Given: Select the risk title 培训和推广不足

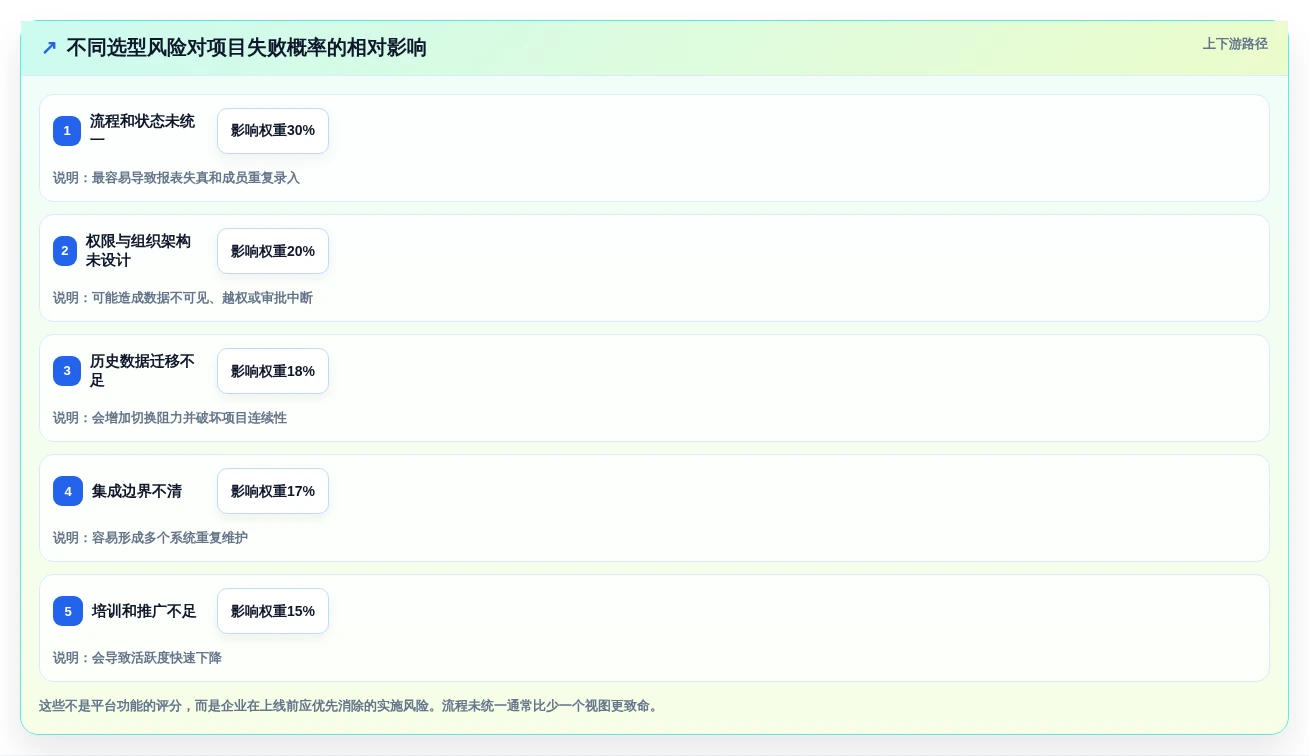Looking at the screenshot, I should point(144,611).
